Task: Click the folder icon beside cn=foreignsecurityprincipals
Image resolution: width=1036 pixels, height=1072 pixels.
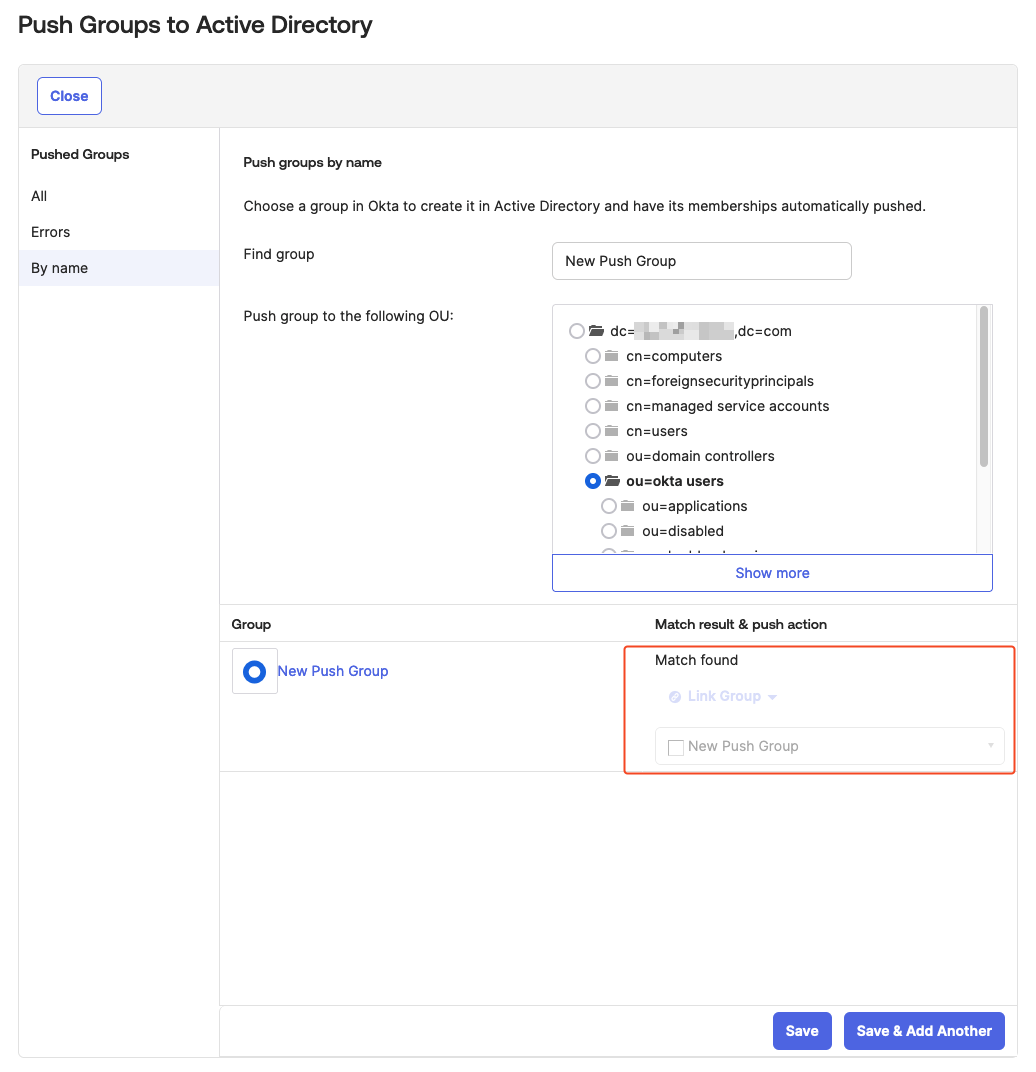Action: click(x=612, y=381)
